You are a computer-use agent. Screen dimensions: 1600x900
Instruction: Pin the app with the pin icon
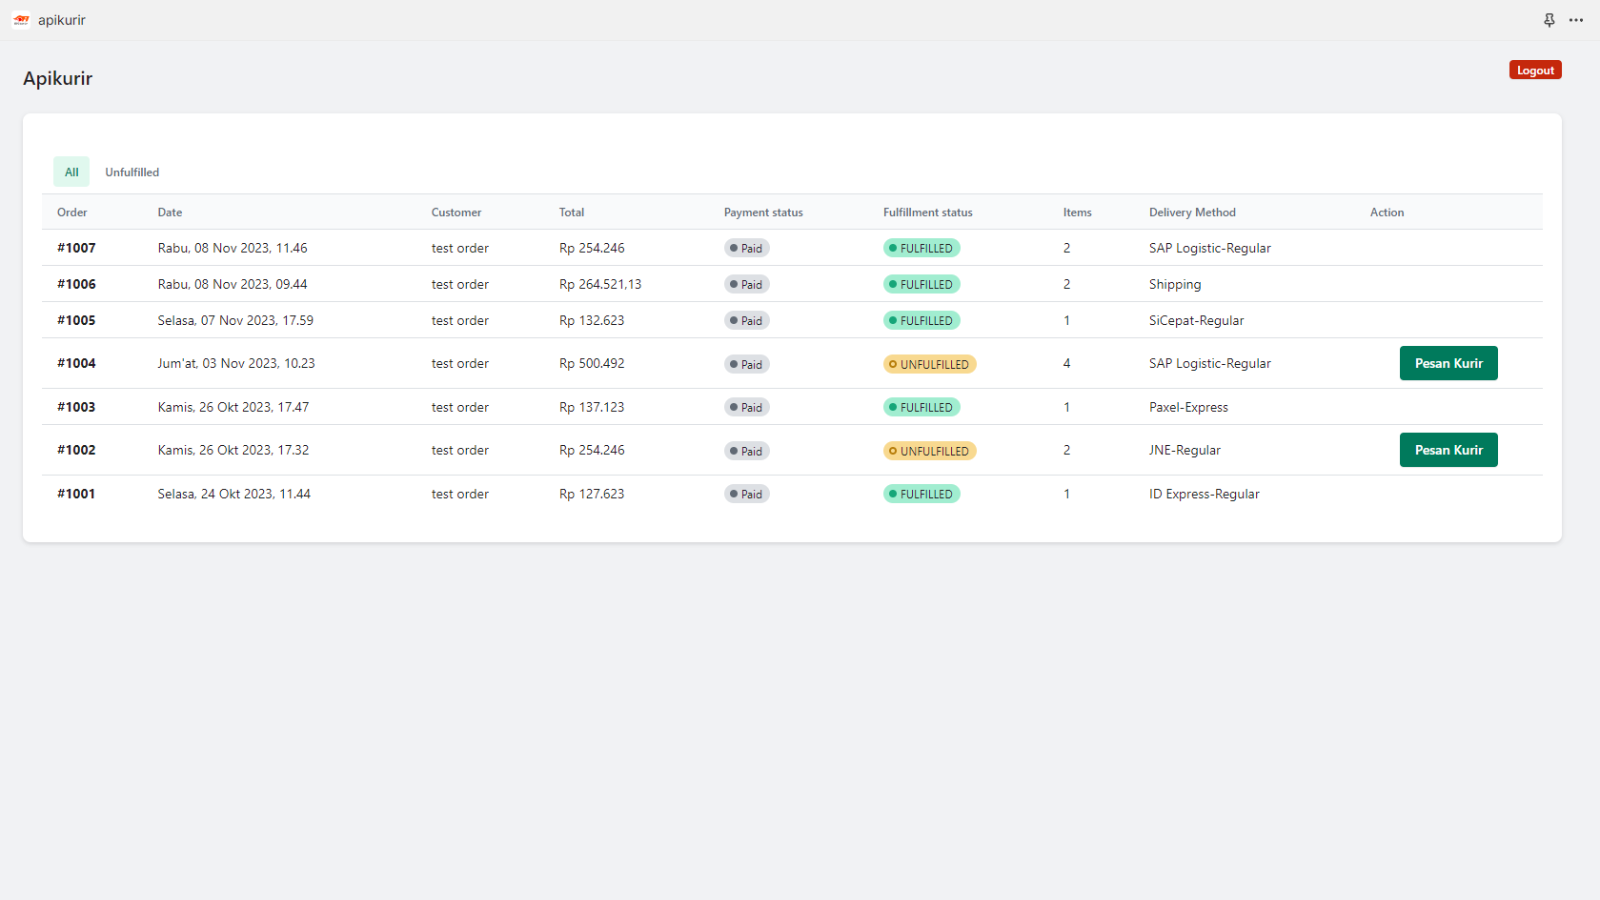[x=1549, y=20]
